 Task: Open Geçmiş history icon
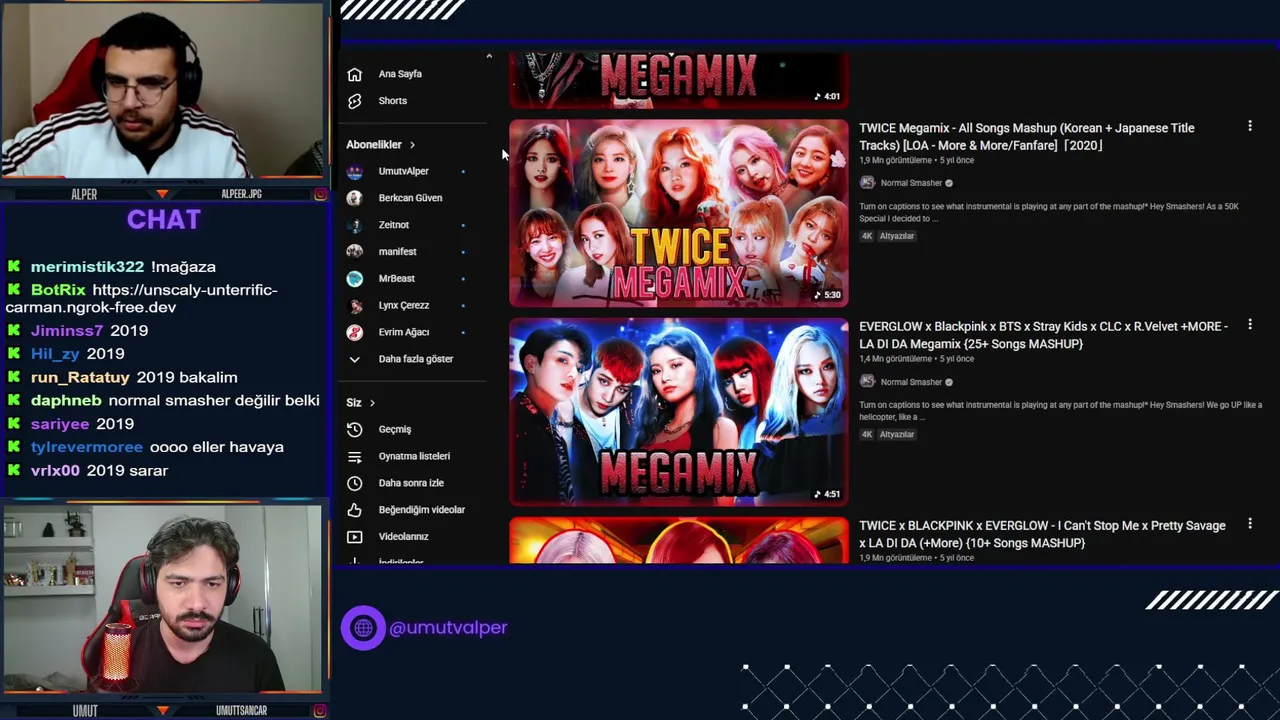pos(354,429)
